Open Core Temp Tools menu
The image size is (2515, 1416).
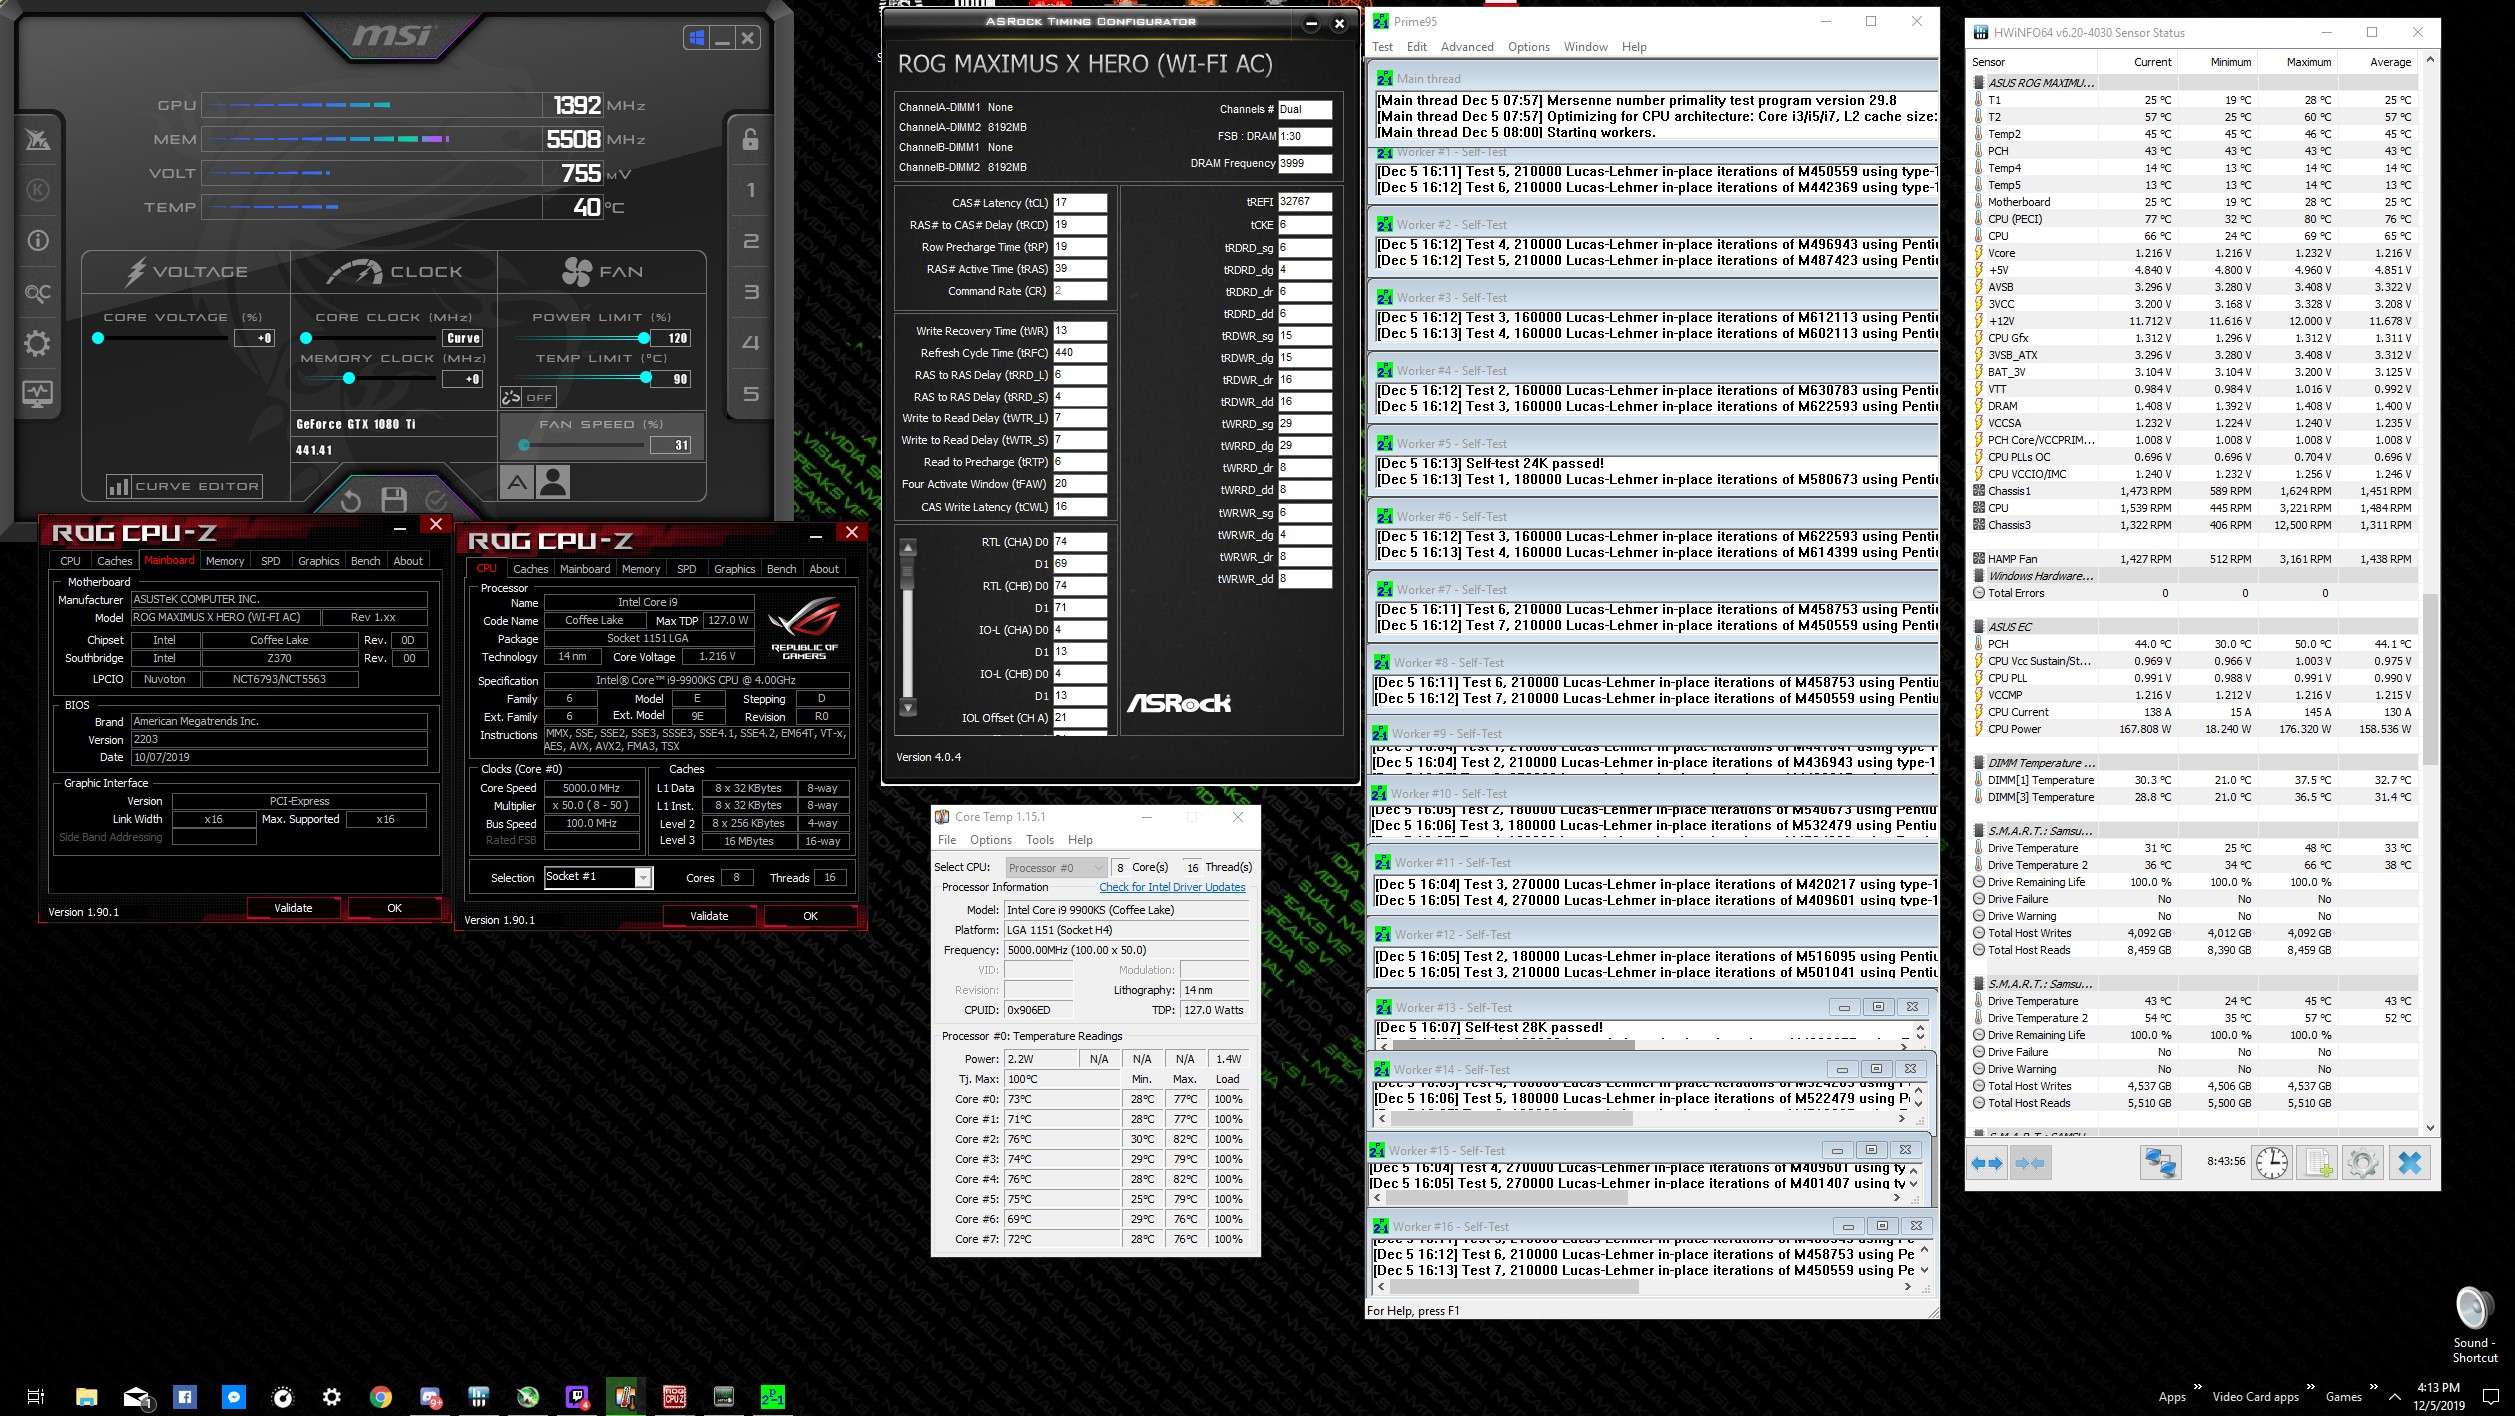point(1040,840)
